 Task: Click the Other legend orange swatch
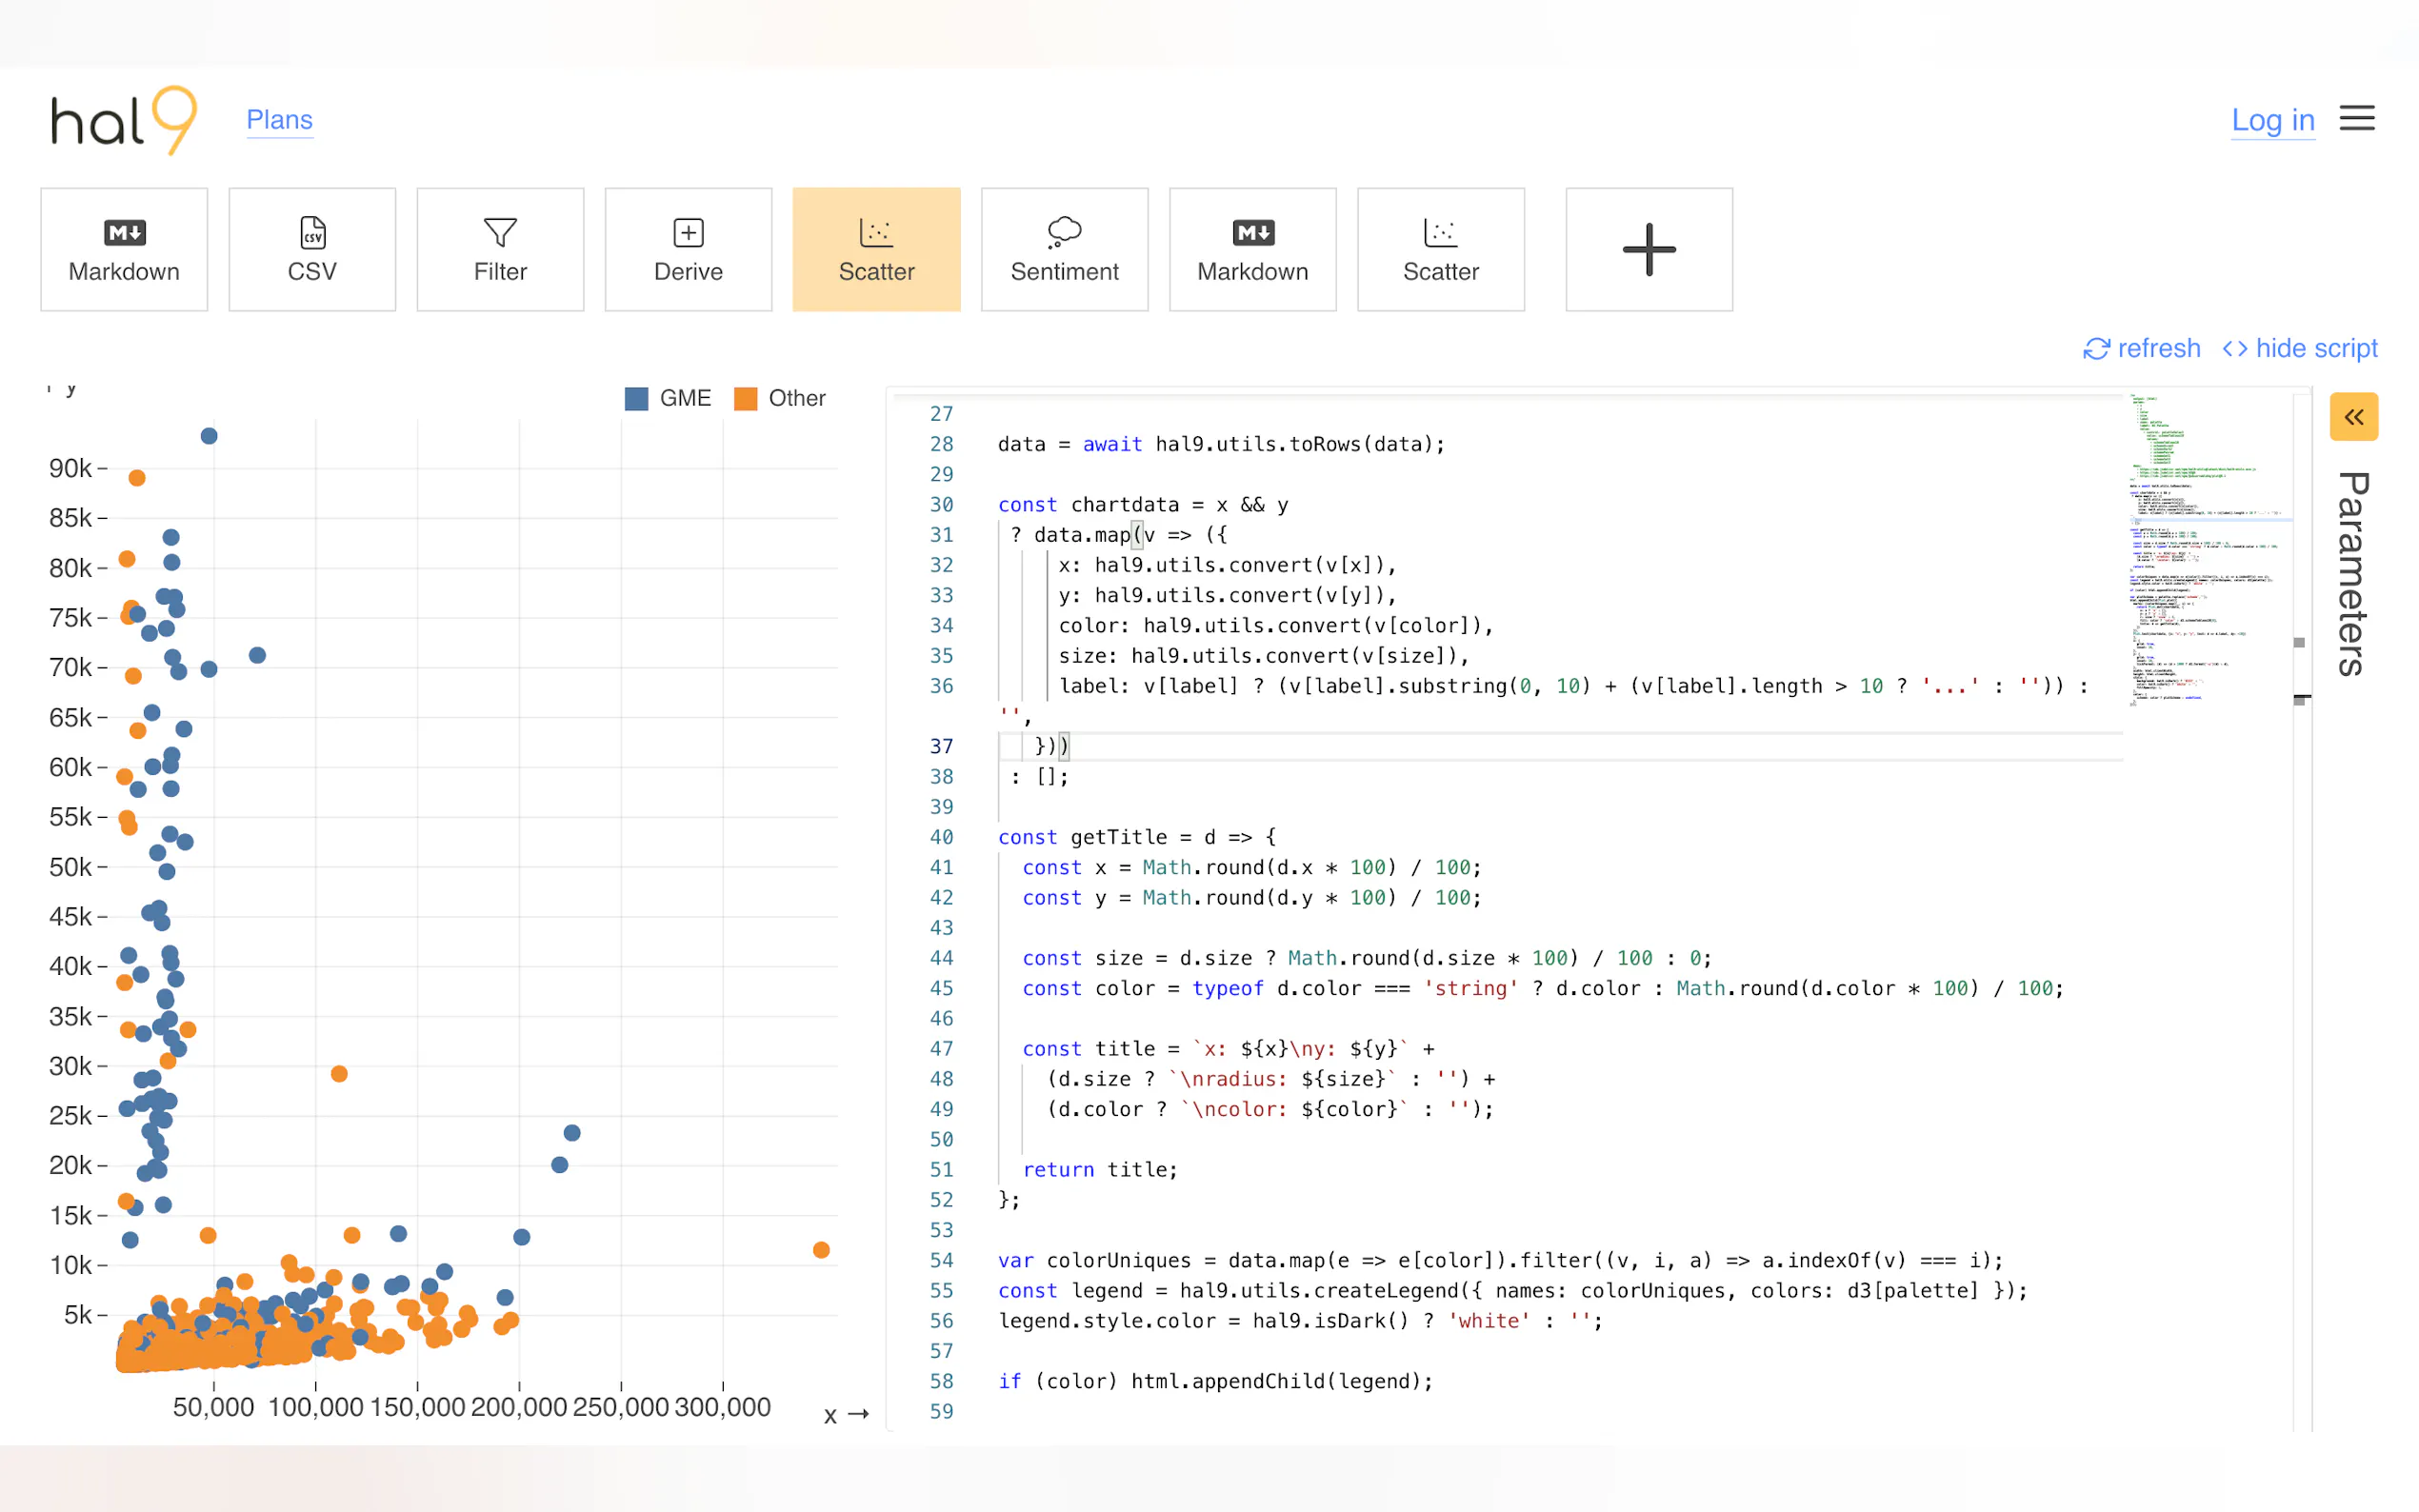click(x=745, y=399)
